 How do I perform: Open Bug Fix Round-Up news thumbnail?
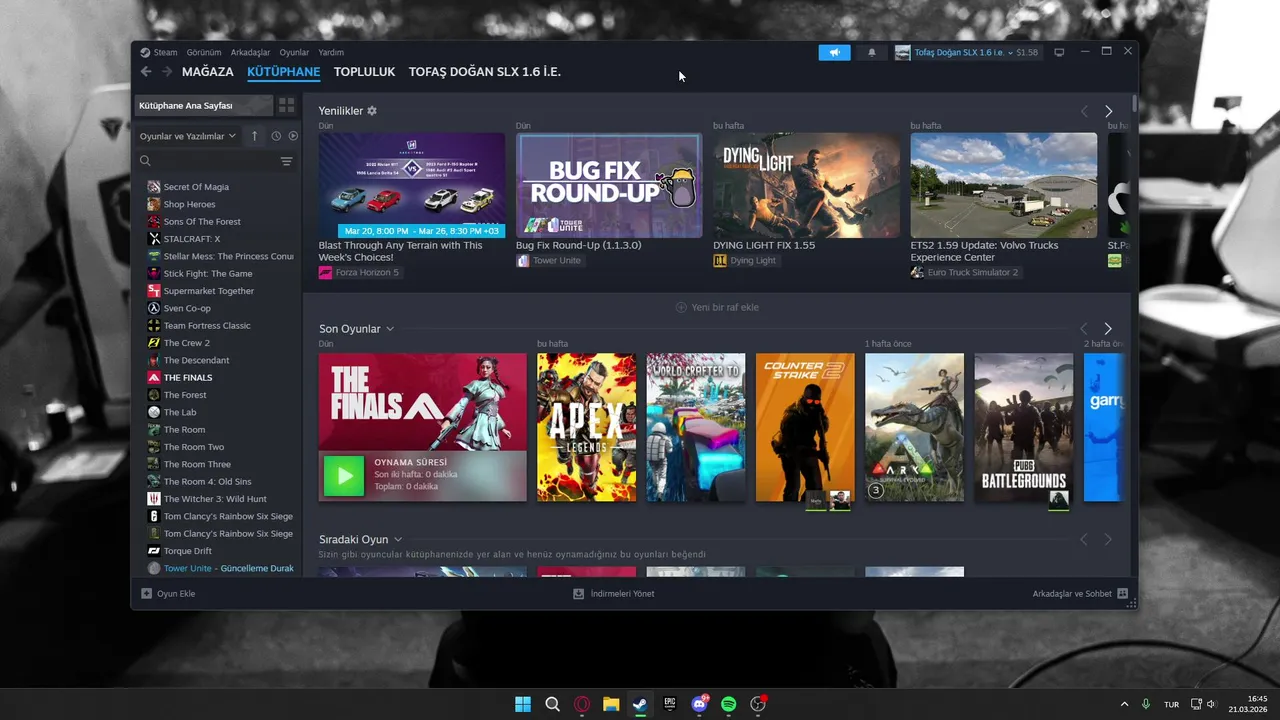tap(609, 185)
